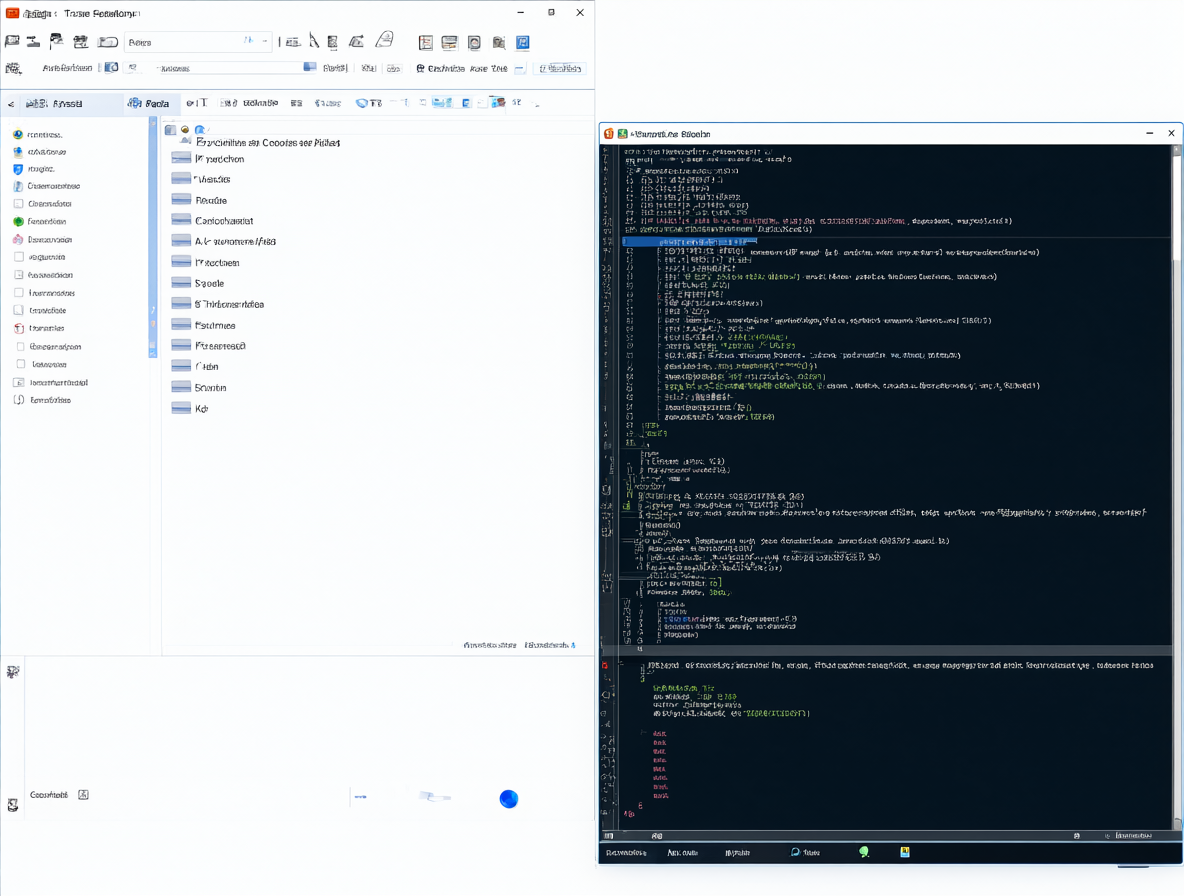Select the sidebar item with the green circle icon
Viewport: 1184px width, 896px height.
(x=39, y=222)
